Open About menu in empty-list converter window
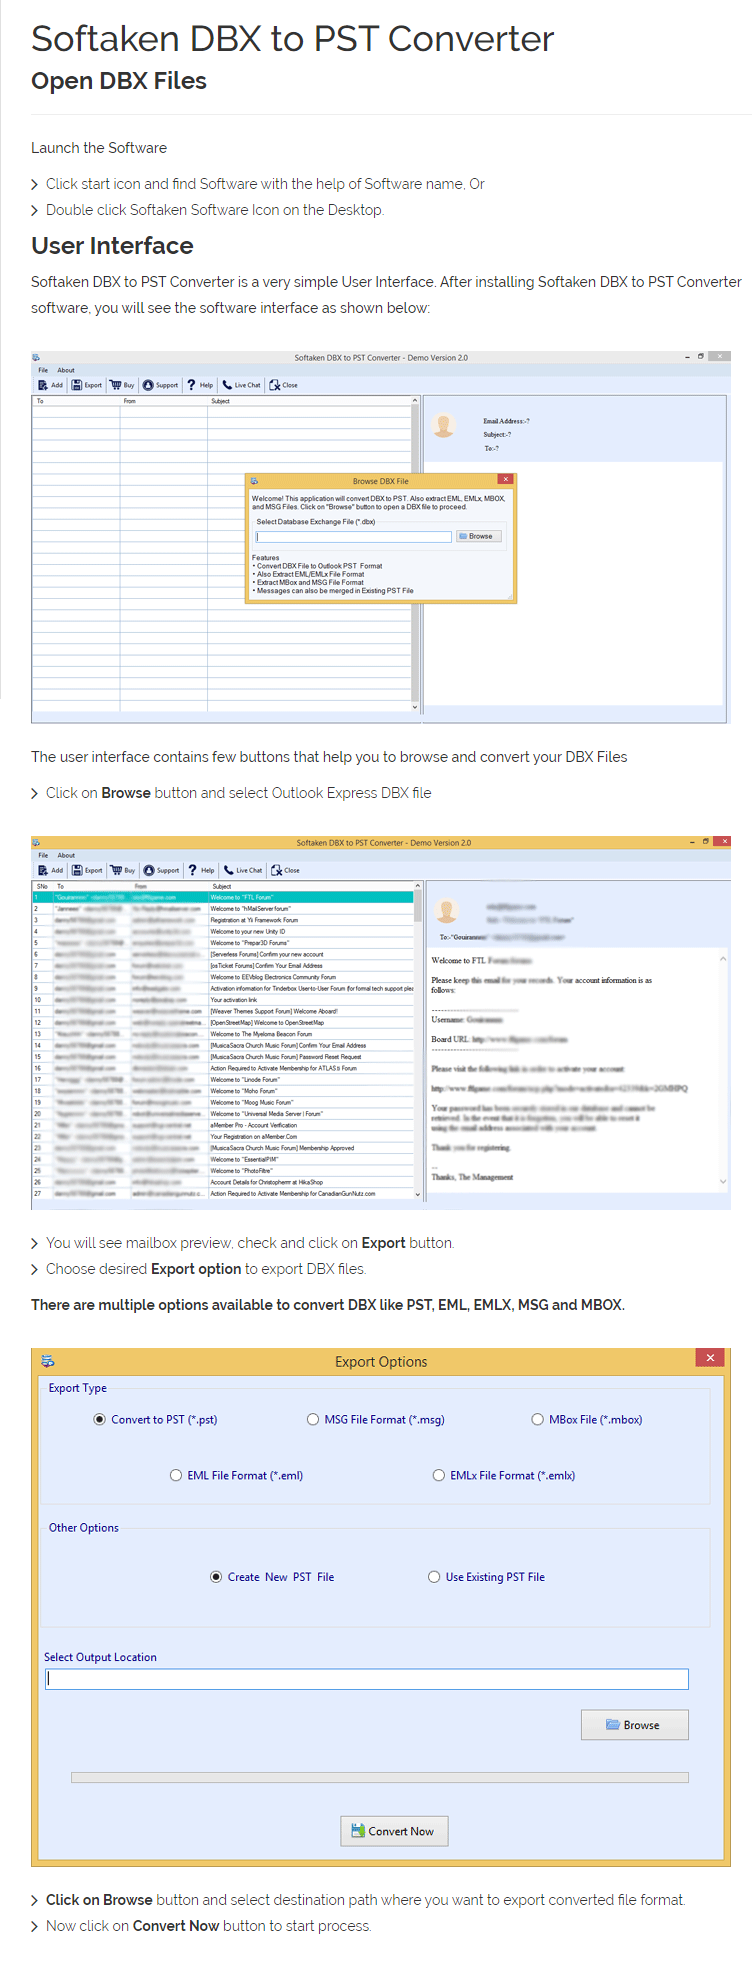The height and width of the screenshot is (1977, 752). pos(66,370)
